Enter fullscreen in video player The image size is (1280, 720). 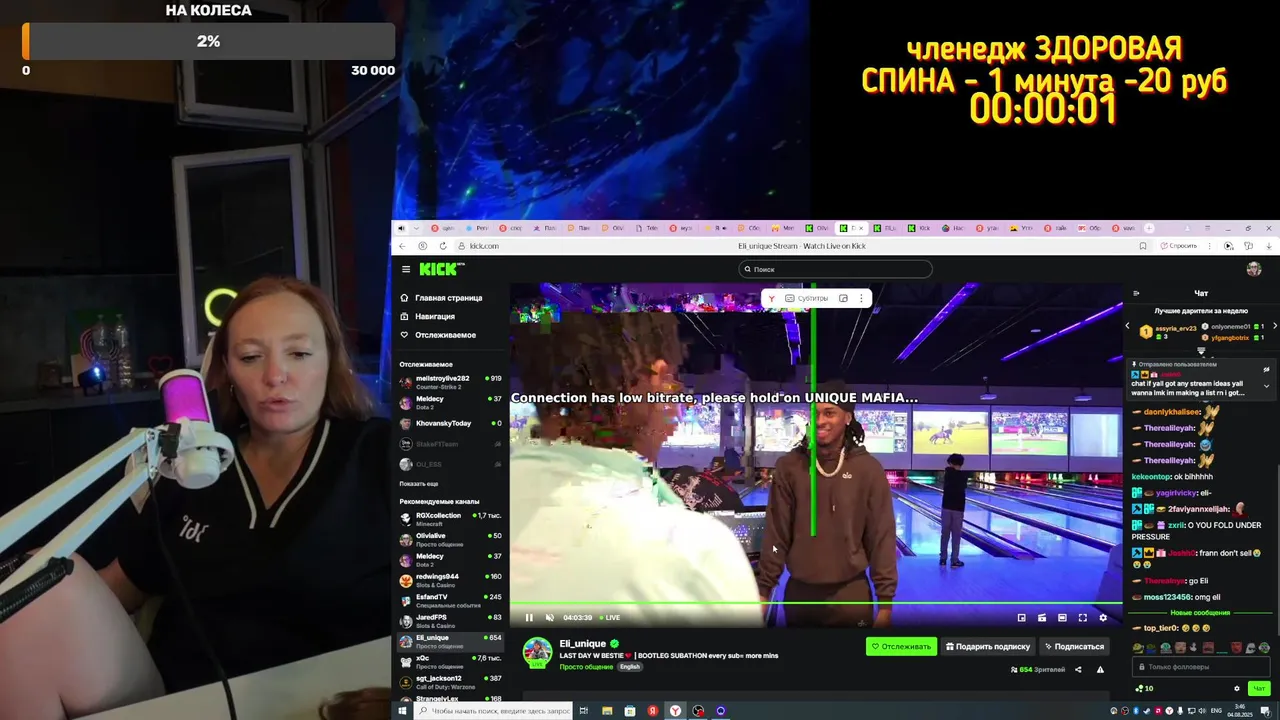(1082, 618)
